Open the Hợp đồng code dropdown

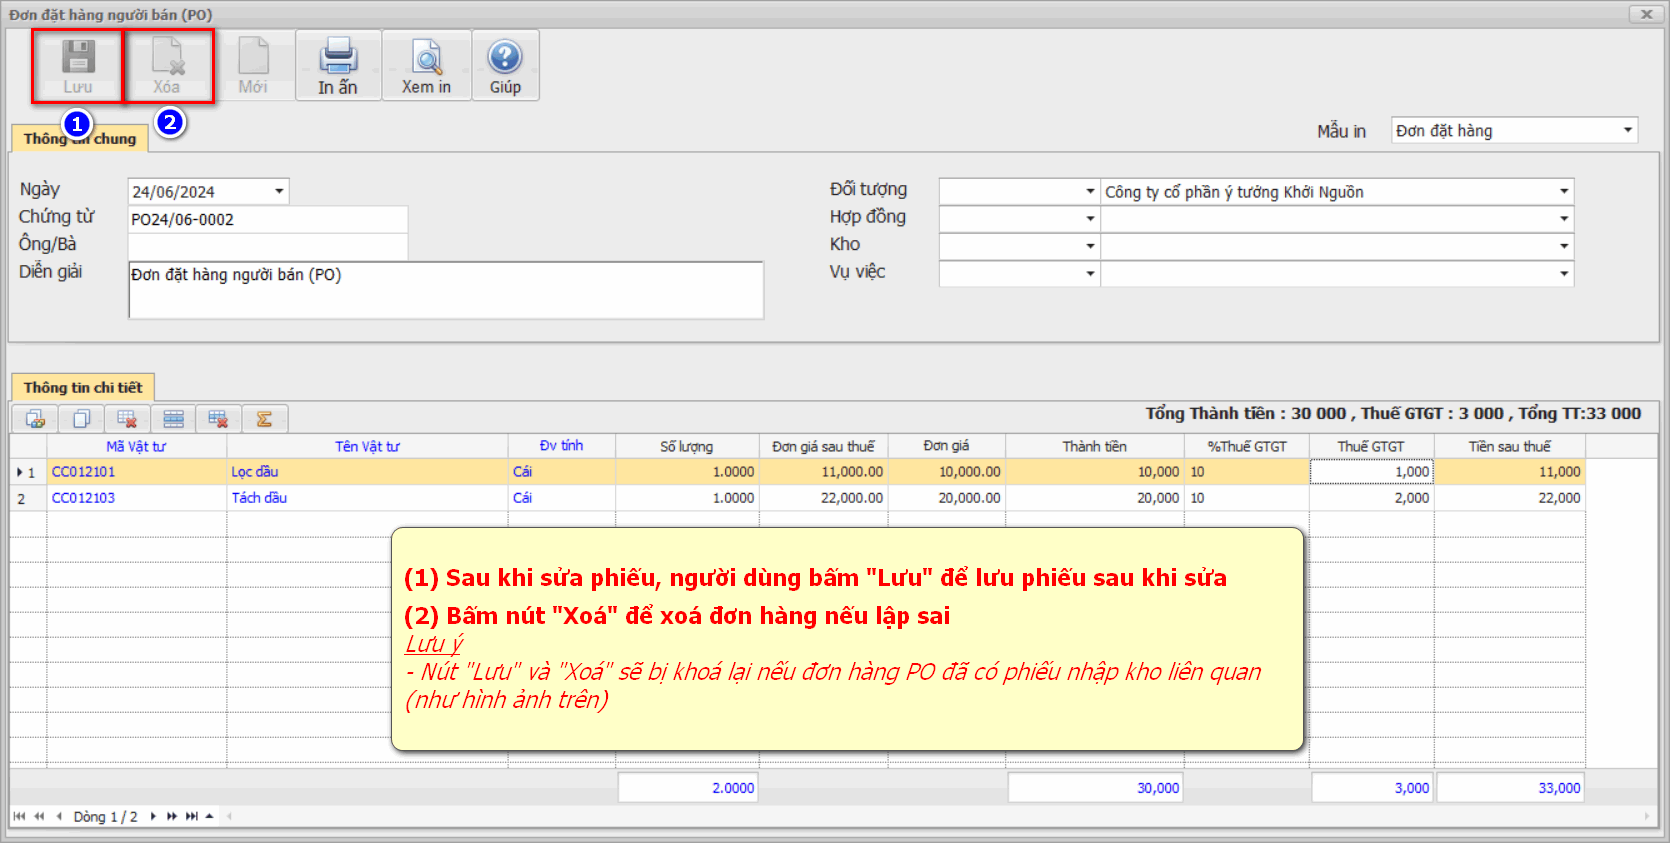1089,219
